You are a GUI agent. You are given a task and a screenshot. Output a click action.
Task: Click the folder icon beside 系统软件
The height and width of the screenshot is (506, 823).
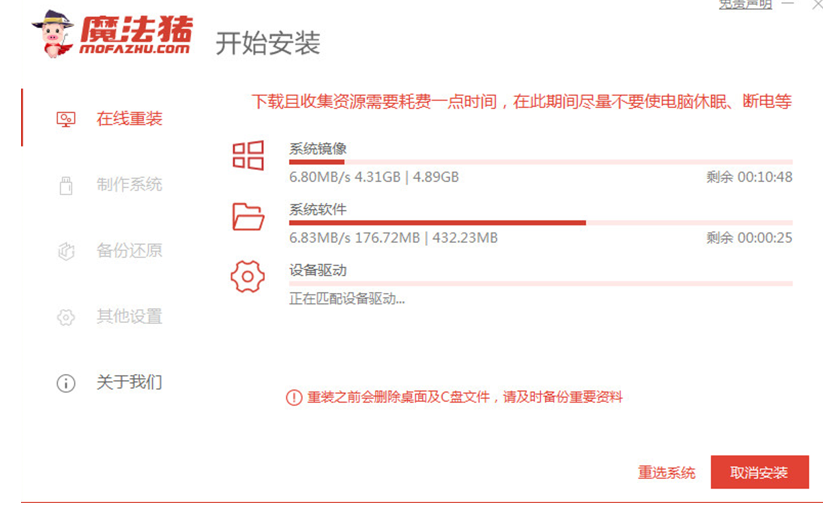tap(248, 216)
